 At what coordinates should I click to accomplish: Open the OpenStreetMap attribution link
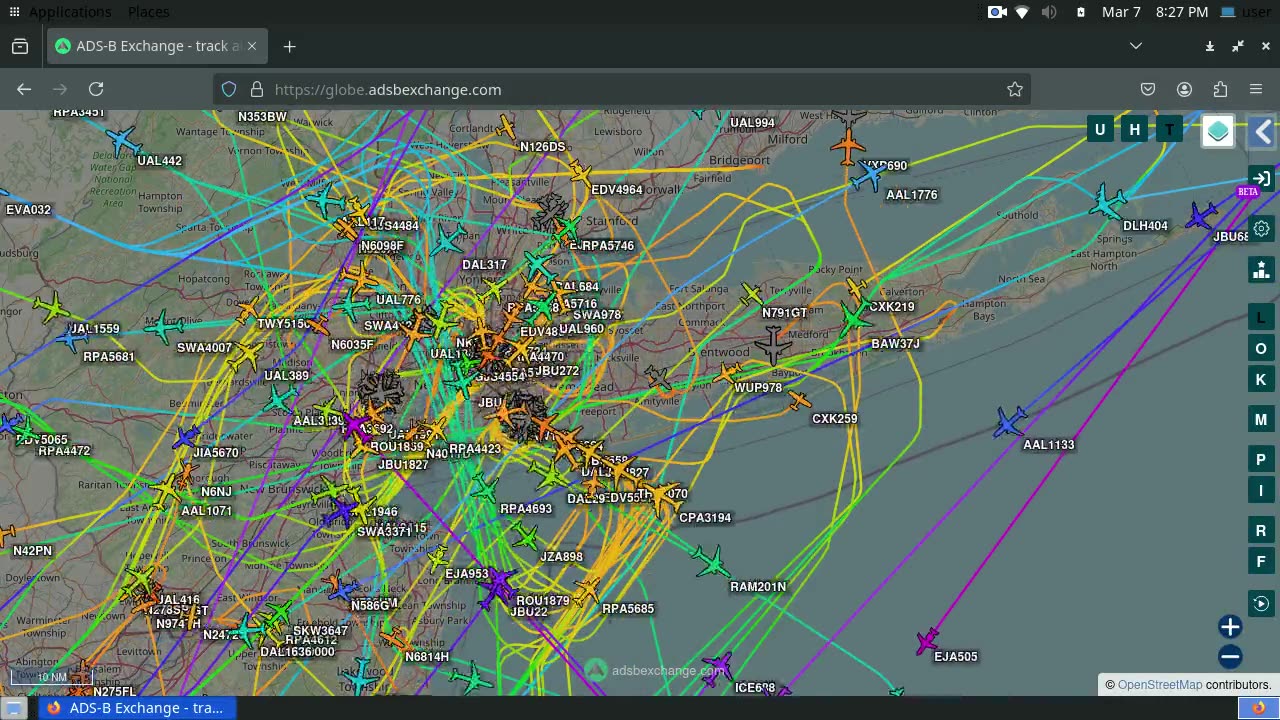tap(1160, 685)
